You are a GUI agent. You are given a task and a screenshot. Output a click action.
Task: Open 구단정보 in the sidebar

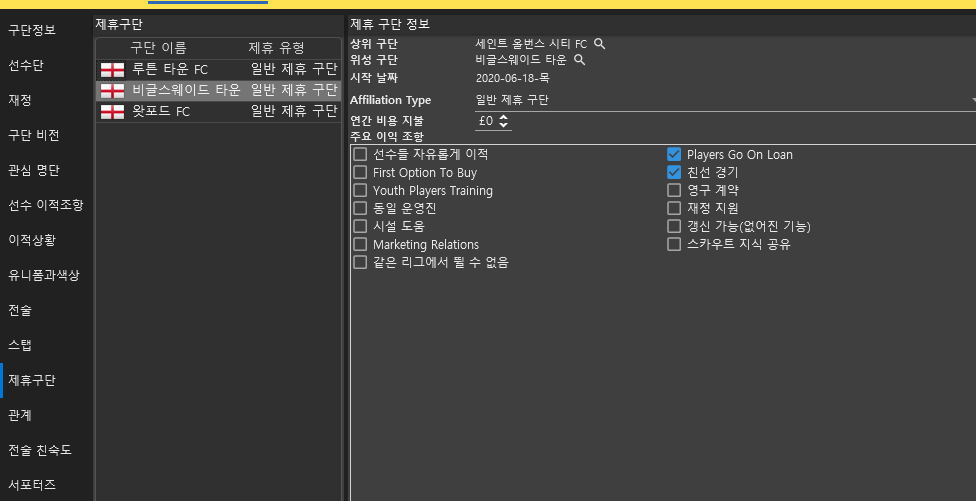click(x=32, y=30)
